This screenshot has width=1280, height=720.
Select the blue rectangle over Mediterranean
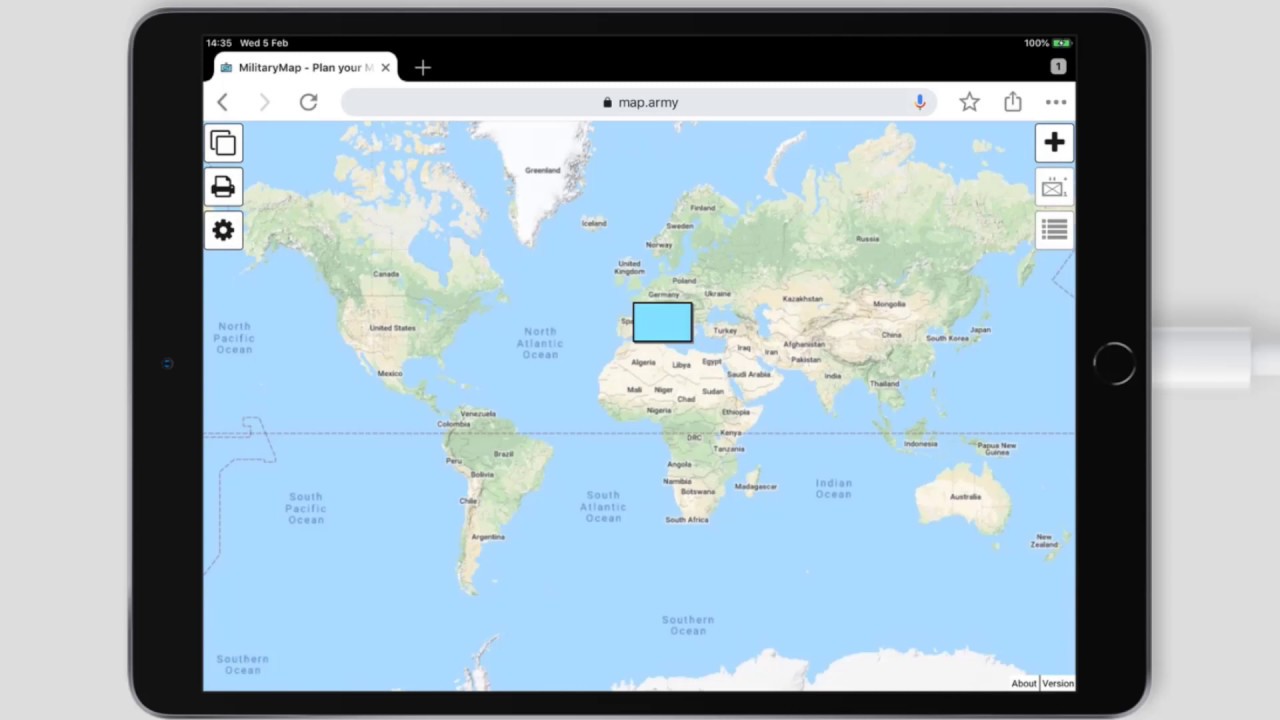point(662,322)
